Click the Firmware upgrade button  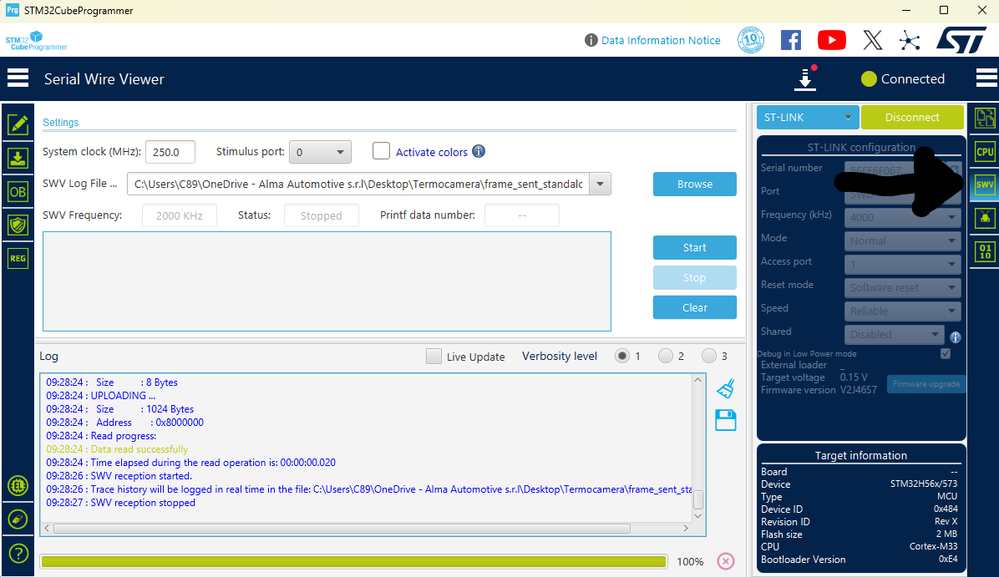click(926, 384)
